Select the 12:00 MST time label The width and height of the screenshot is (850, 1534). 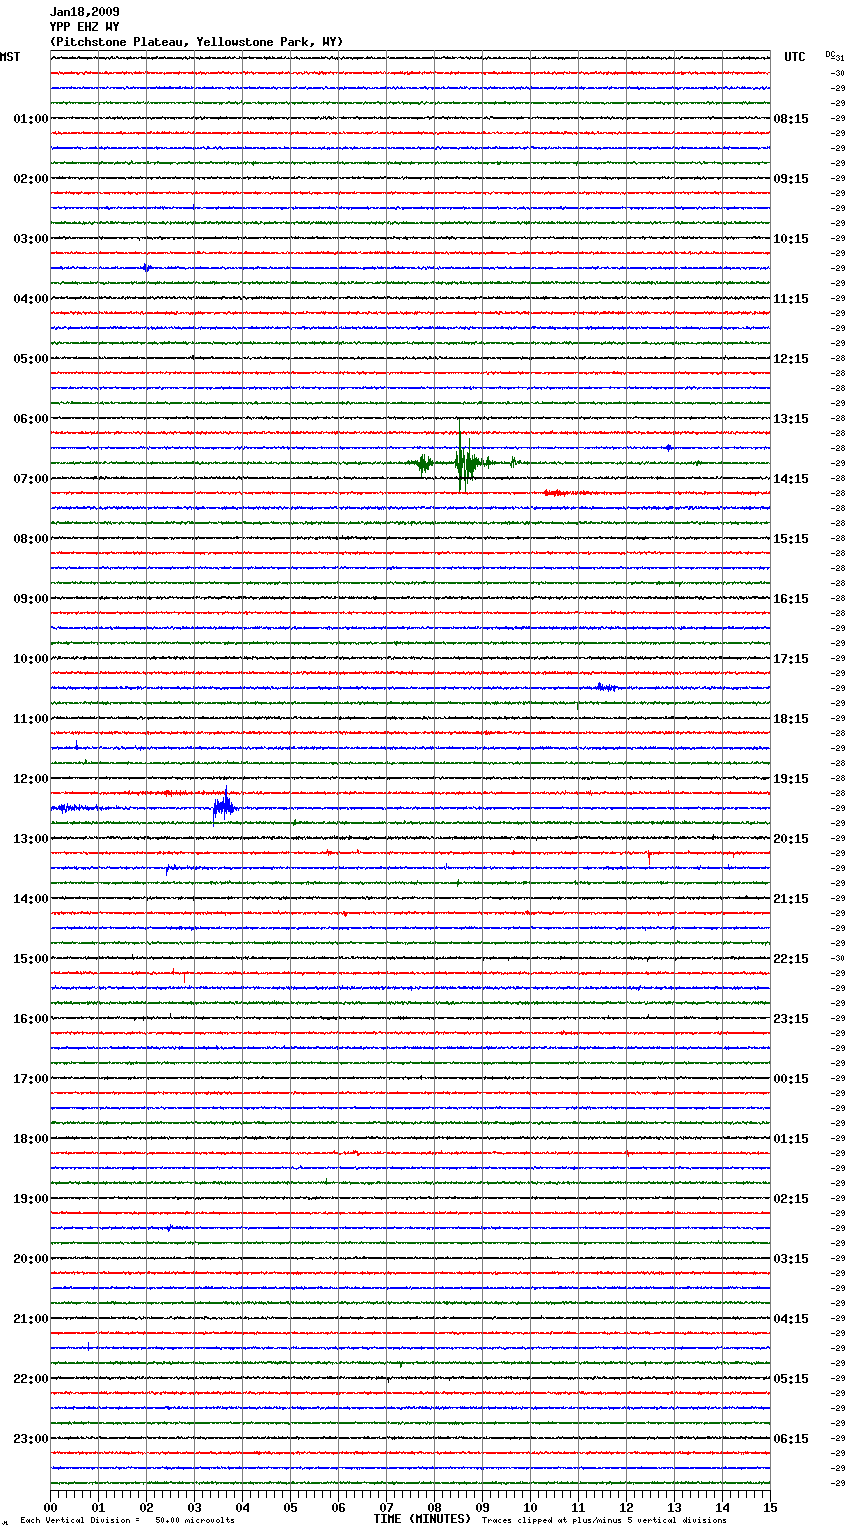(x=31, y=779)
